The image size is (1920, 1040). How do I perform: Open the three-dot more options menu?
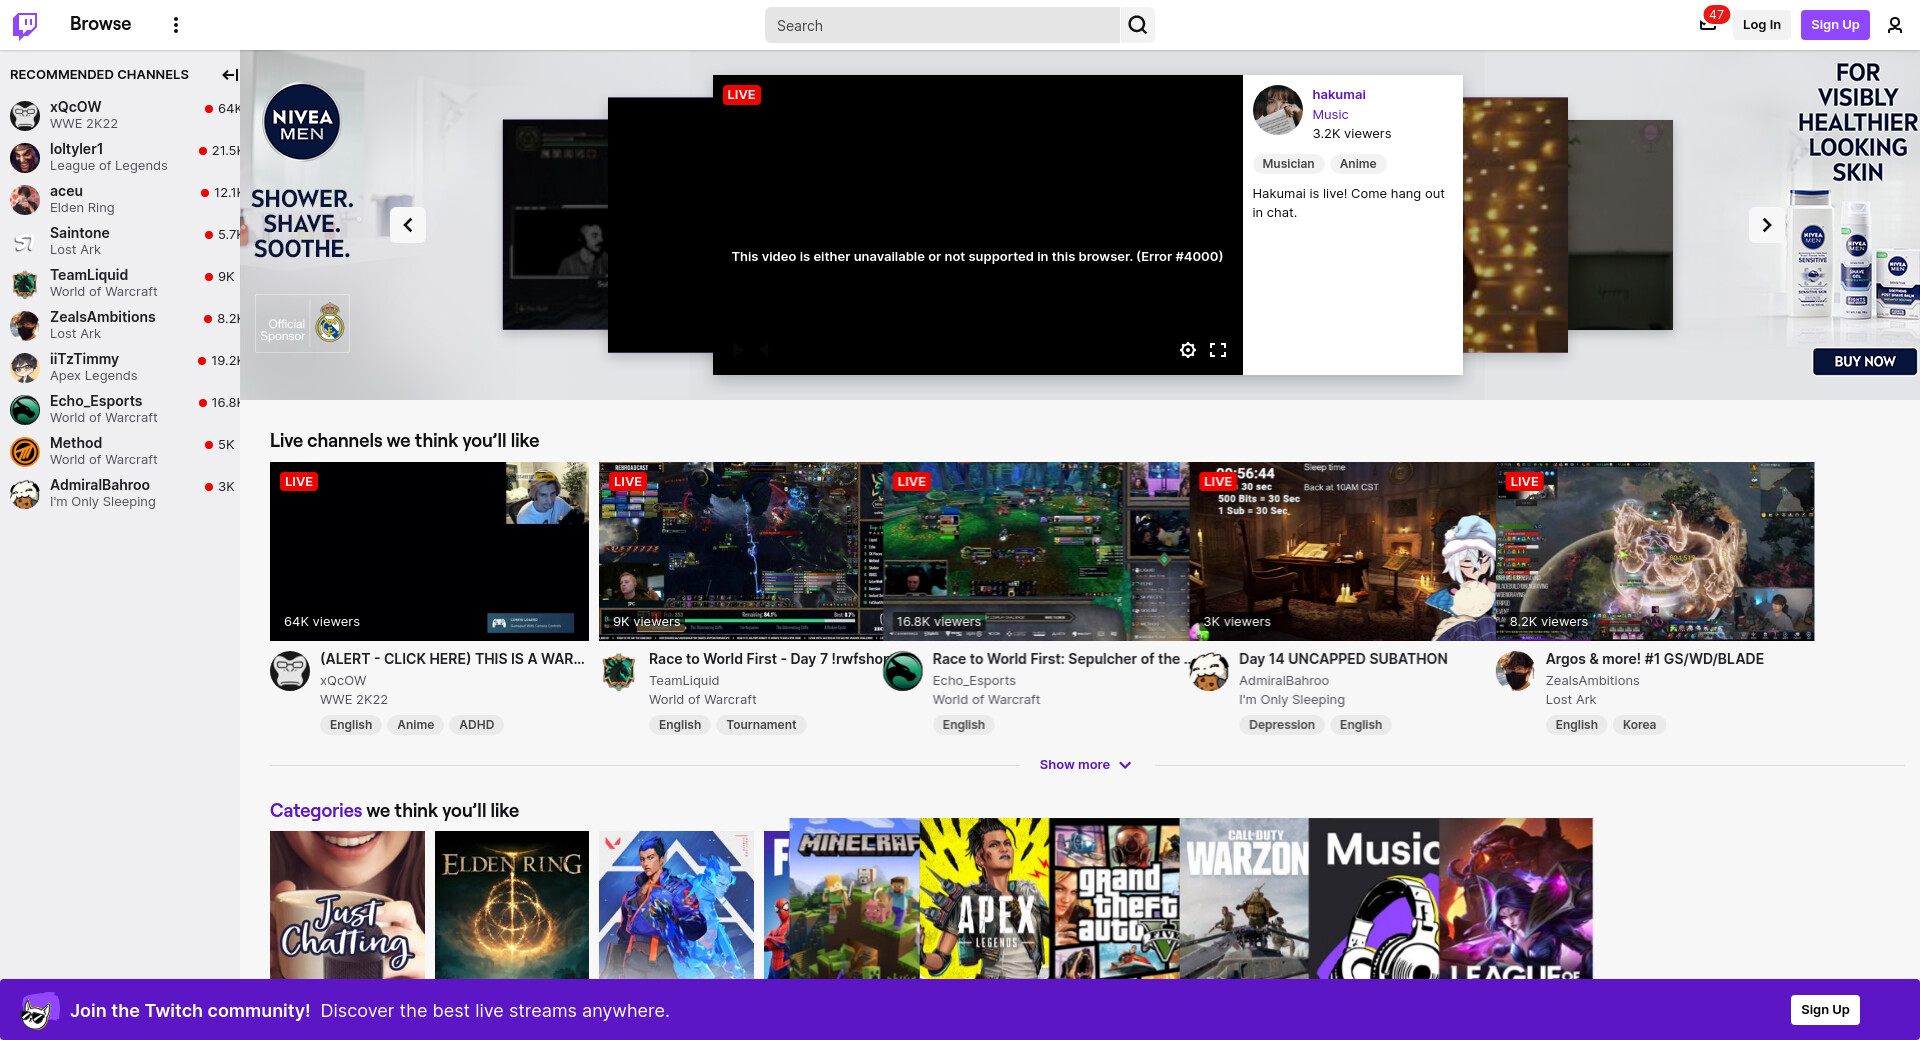click(176, 25)
